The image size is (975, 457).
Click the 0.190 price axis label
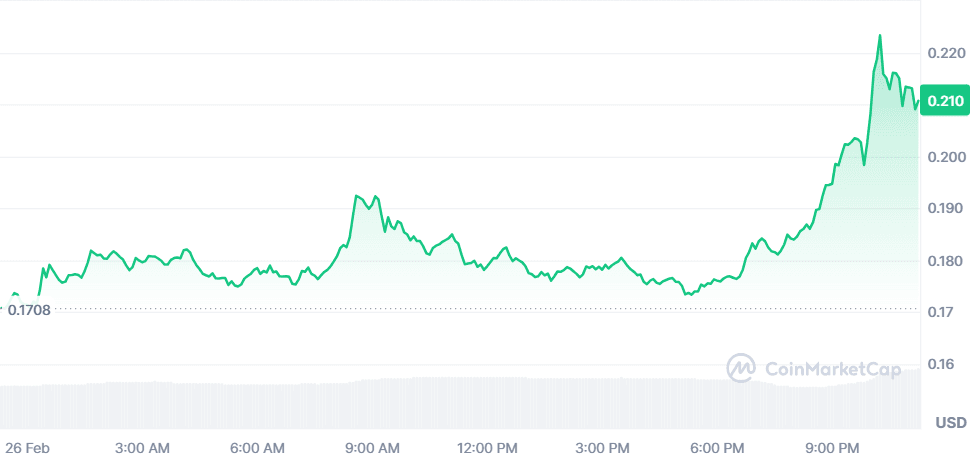(944, 210)
